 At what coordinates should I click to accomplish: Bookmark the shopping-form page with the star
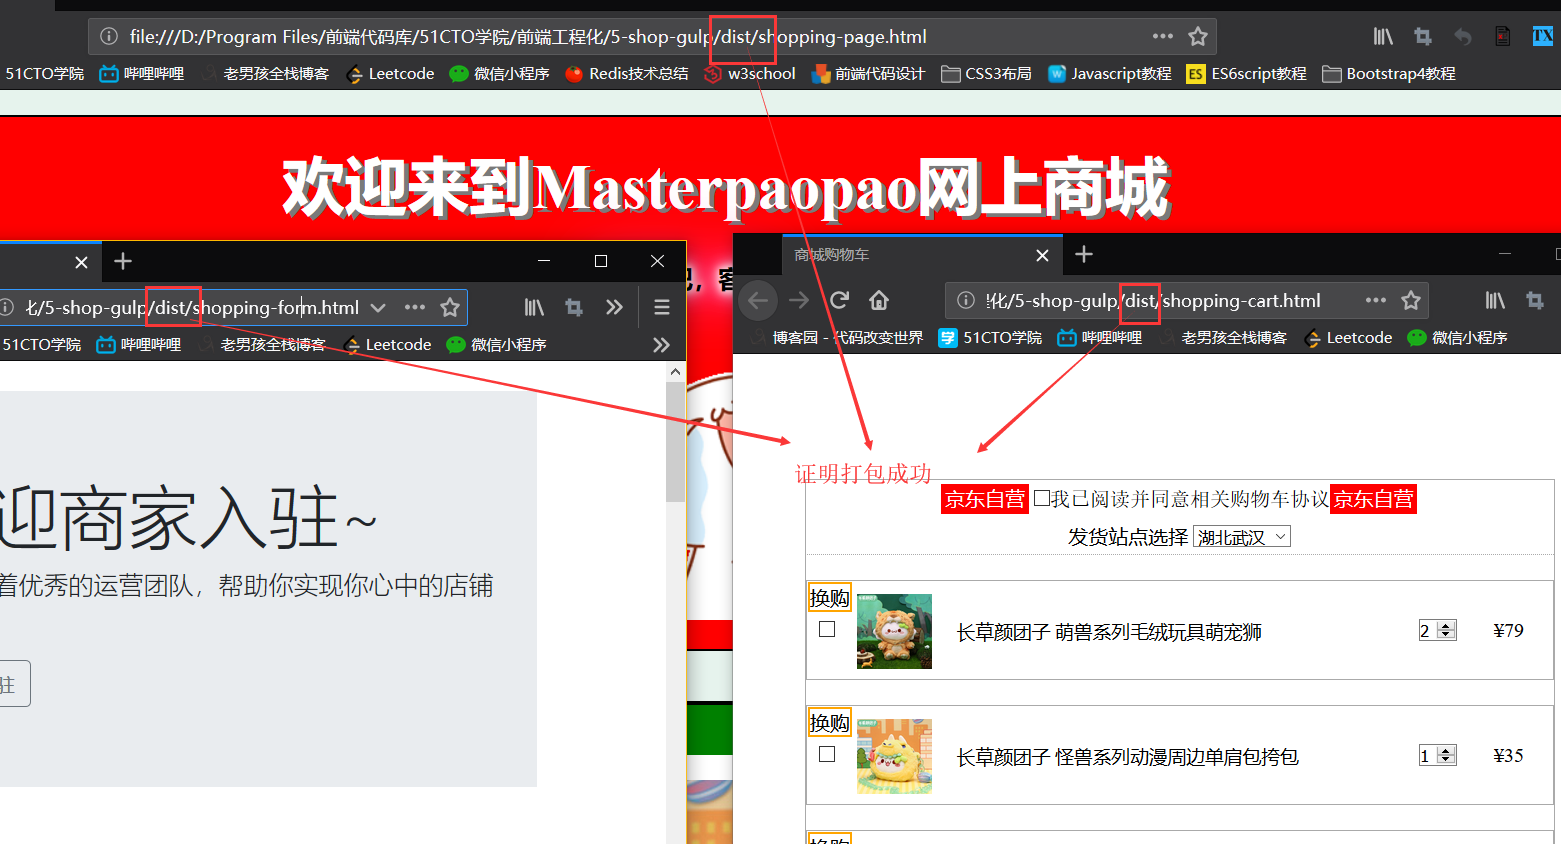click(450, 308)
